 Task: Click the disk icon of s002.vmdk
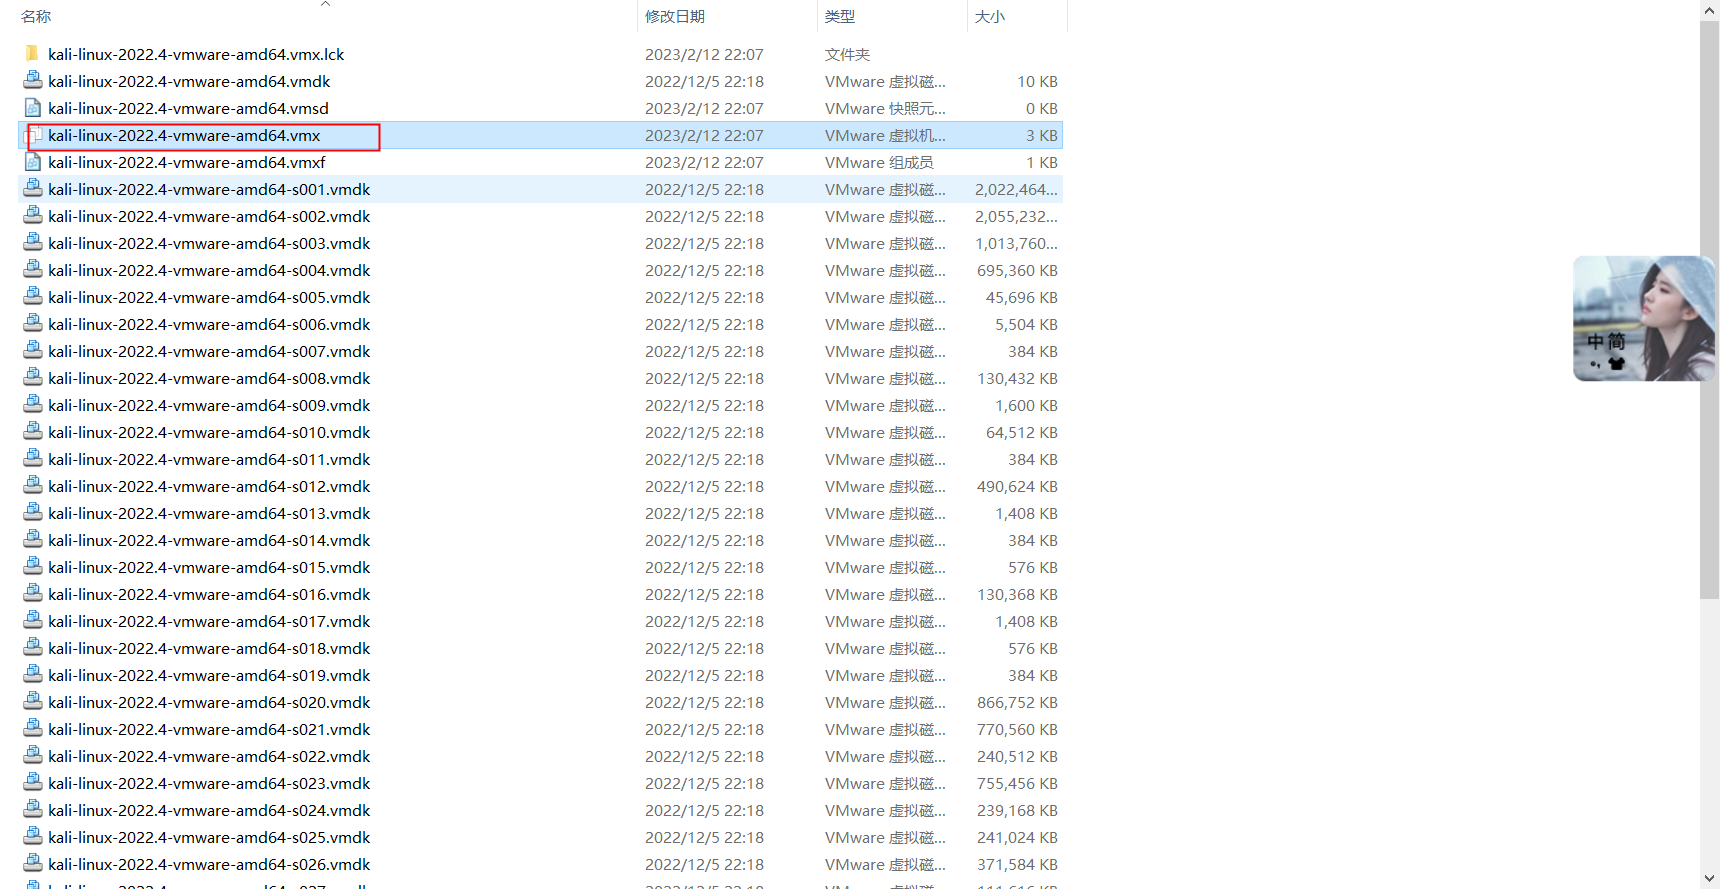coord(32,215)
